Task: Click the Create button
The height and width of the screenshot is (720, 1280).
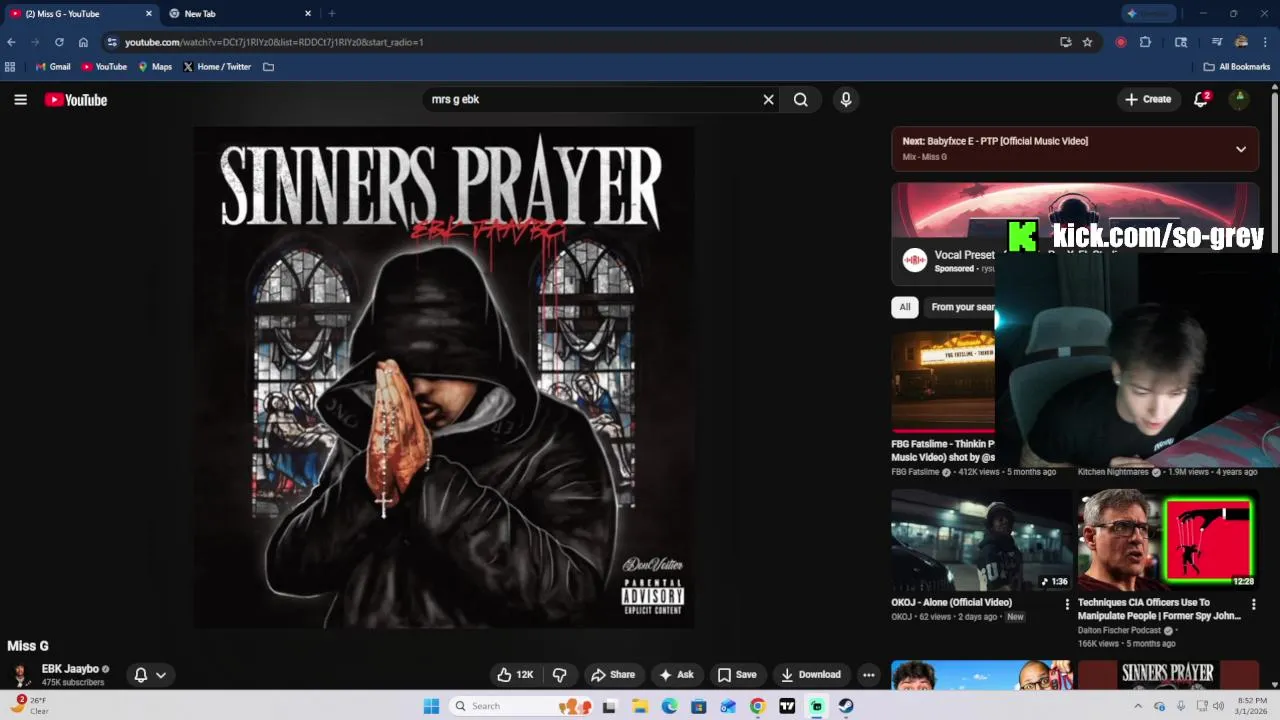Action: (x=1148, y=99)
